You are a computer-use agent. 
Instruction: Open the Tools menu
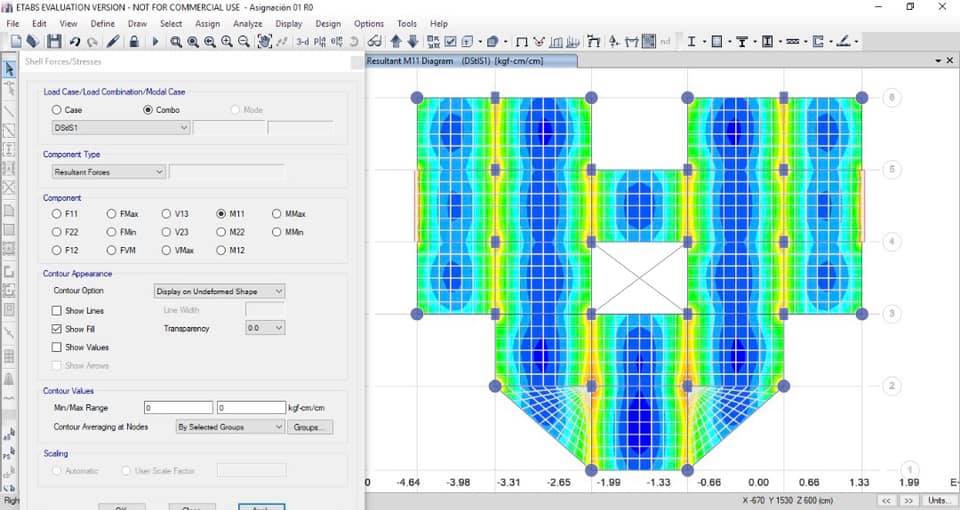[x=407, y=23]
